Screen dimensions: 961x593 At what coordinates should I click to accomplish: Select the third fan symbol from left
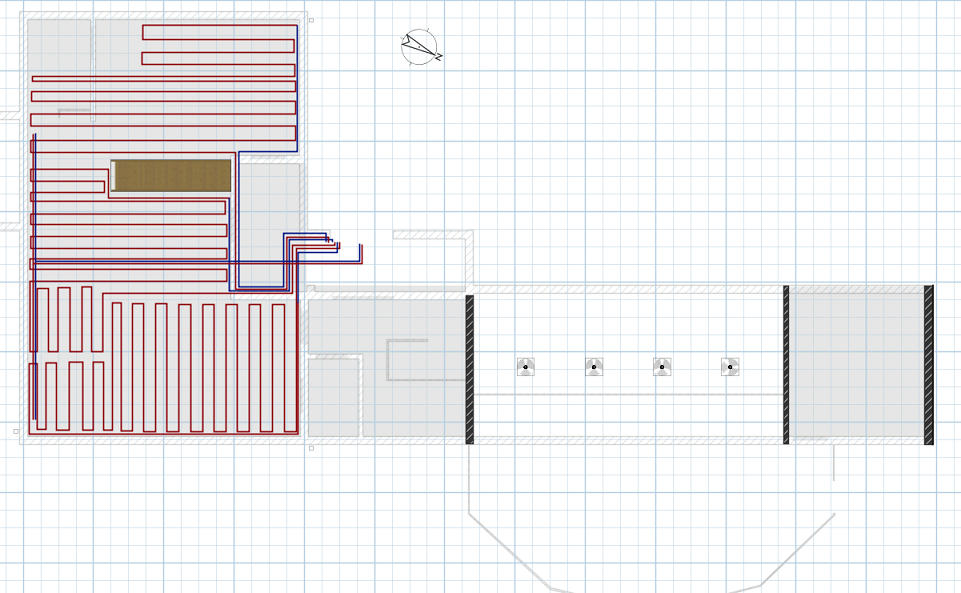(x=662, y=367)
